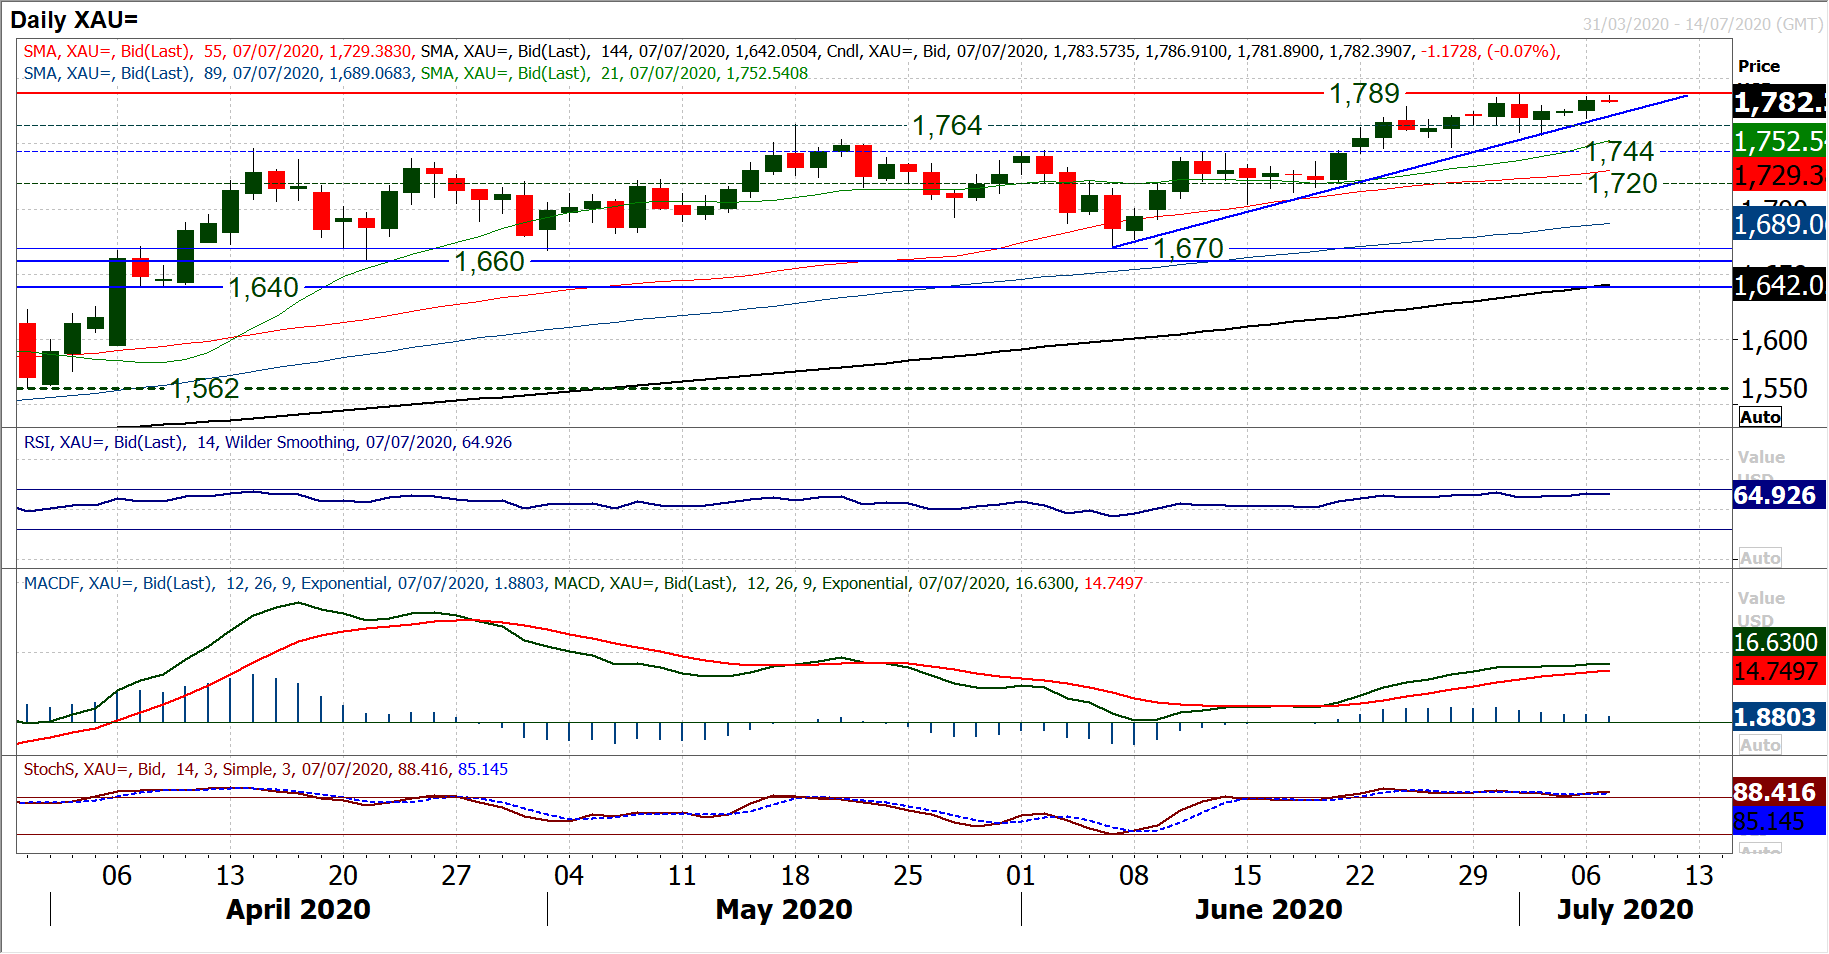The image size is (1829, 954).
Task: Click the 1,562 support level label
Action: click(x=205, y=389)
